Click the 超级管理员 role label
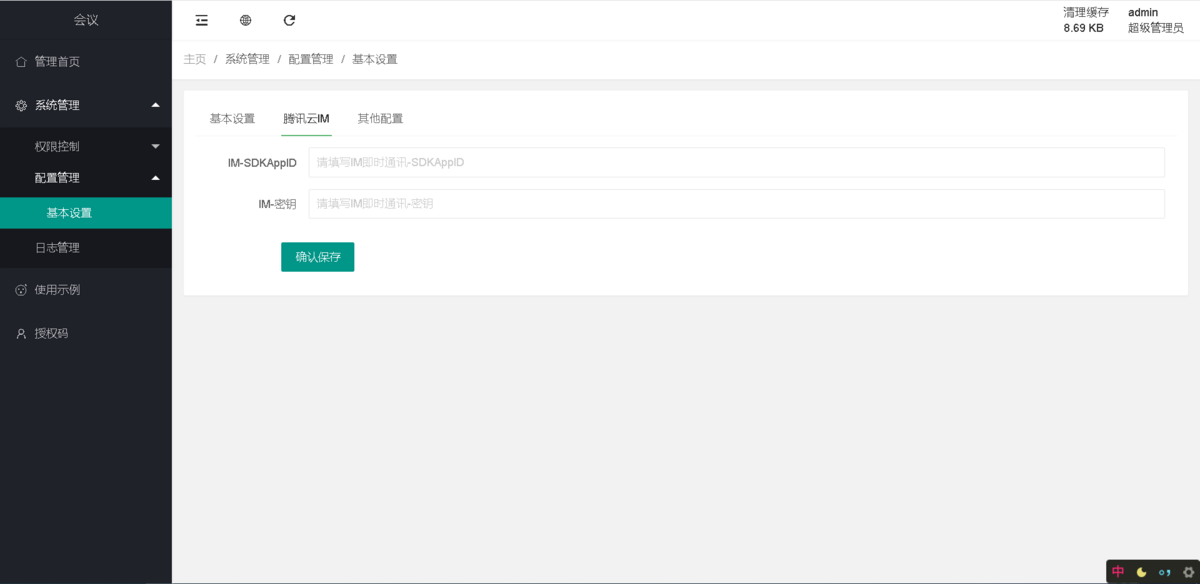1200x584 pixels. tap(1156, 28)
